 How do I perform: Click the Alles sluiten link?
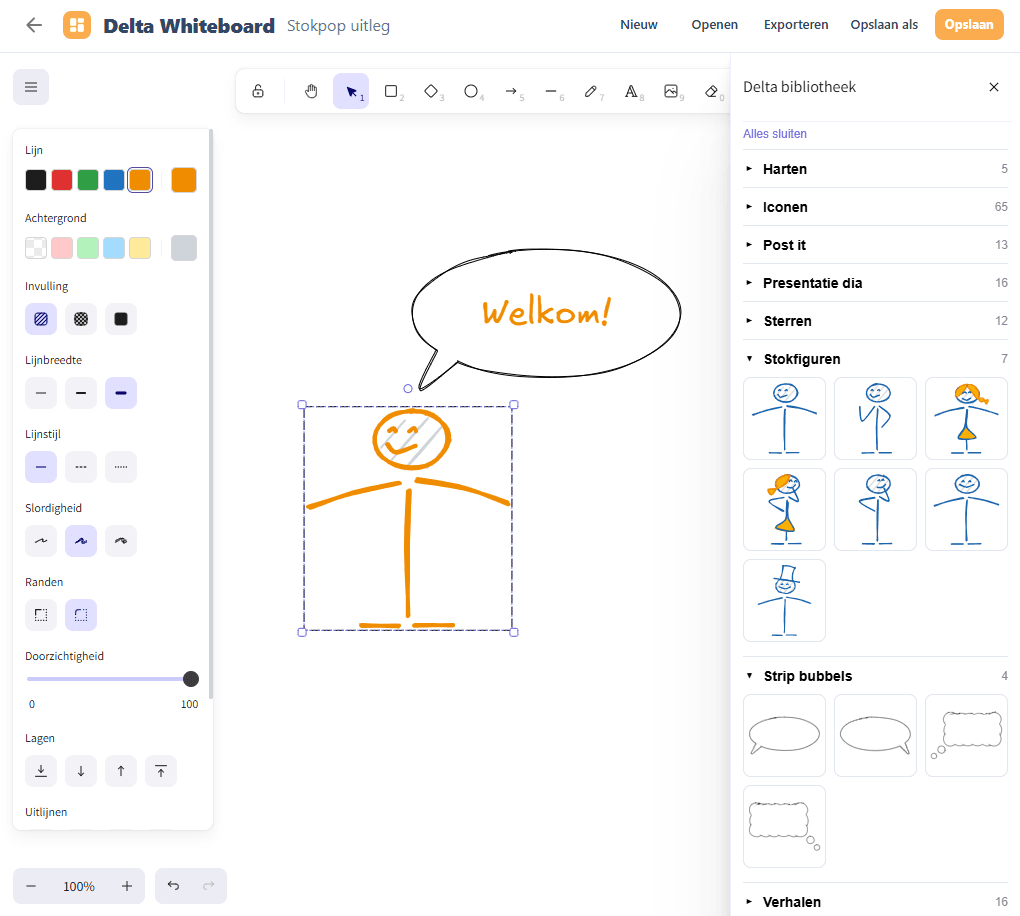(x=775, y=133)
